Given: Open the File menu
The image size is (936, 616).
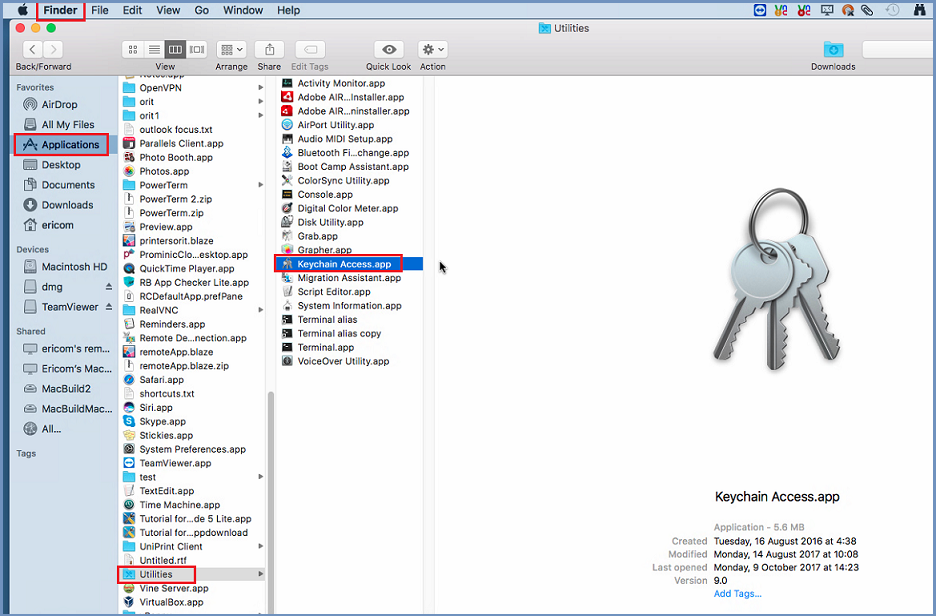Looking at the screenshot, I should pos(100,10).
